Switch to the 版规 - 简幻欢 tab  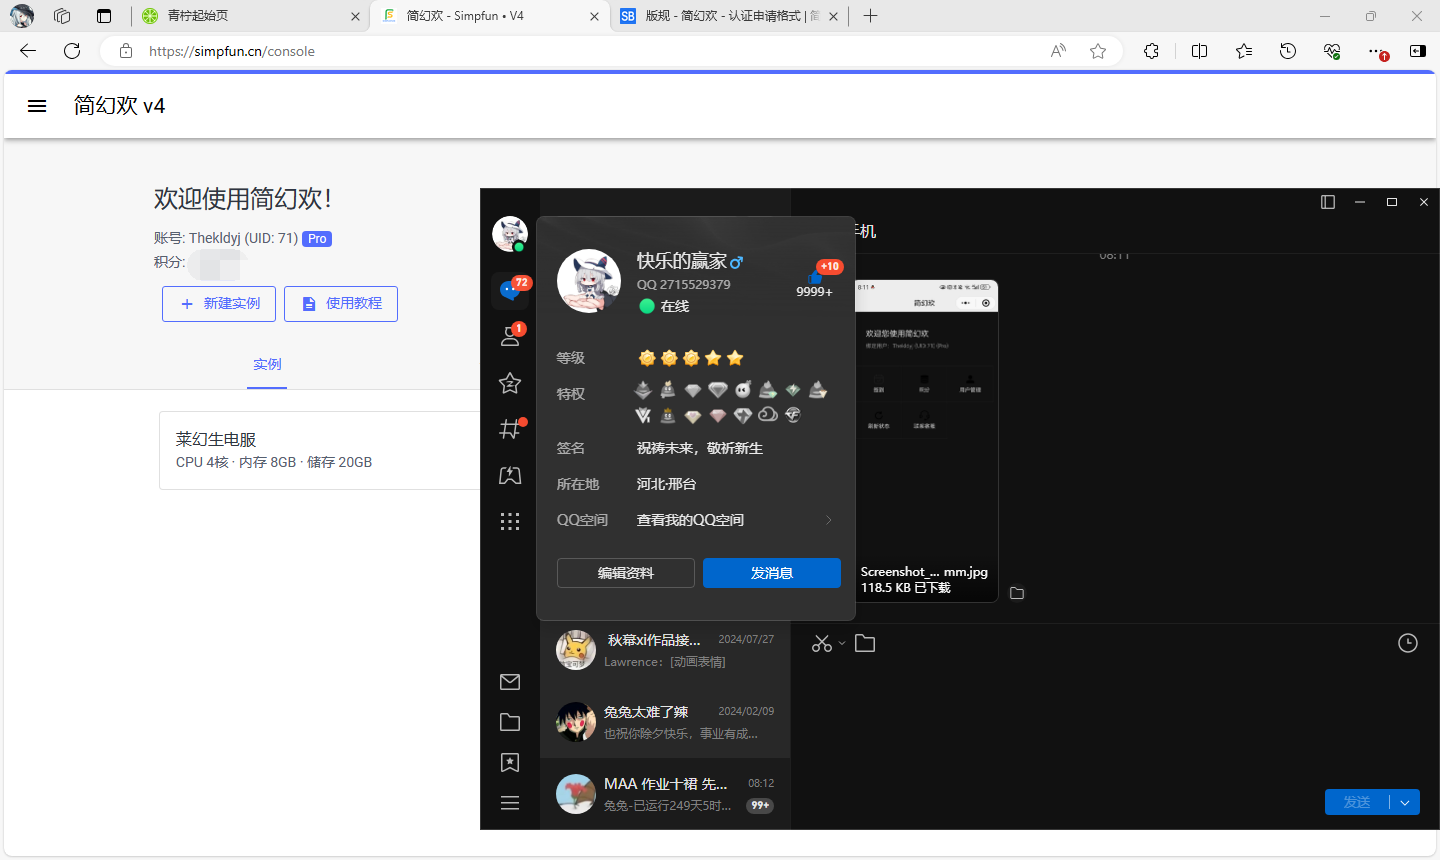(730, 16)
